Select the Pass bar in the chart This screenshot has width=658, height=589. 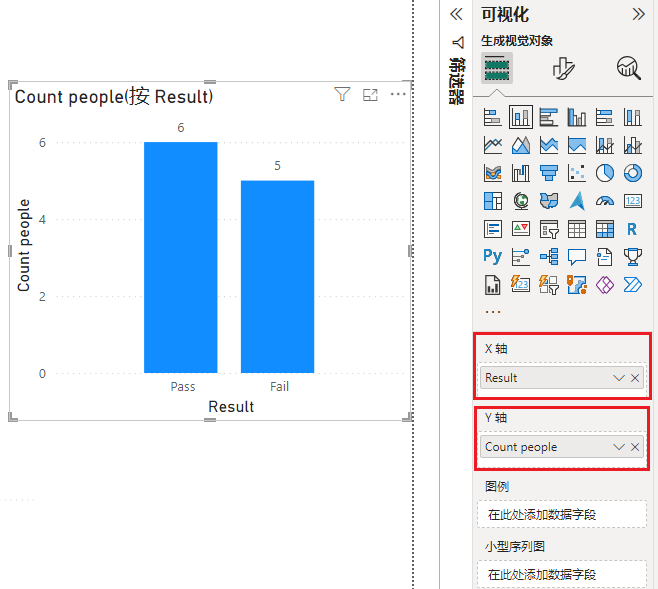pos(181,258)
